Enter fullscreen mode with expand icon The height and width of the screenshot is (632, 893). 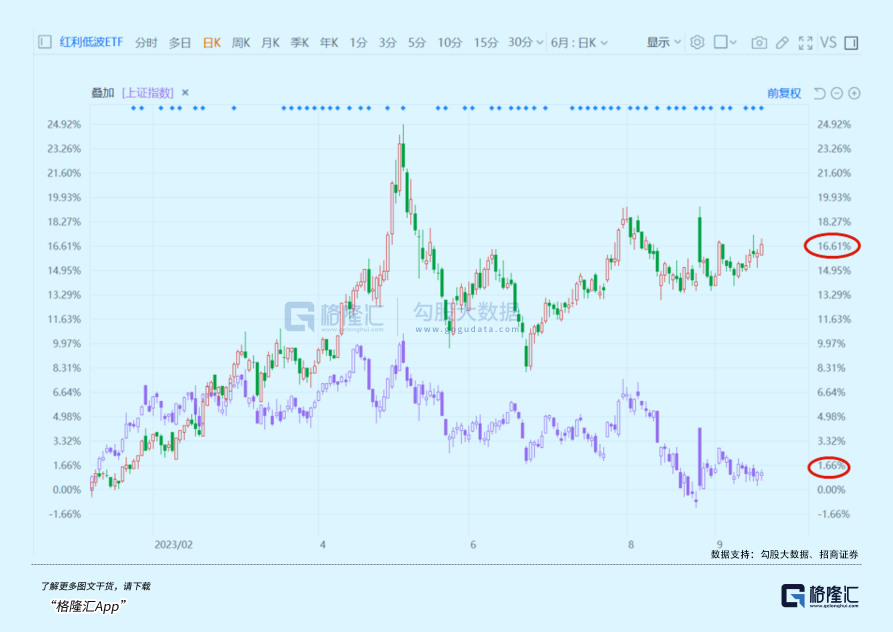(x=805, y=42)
